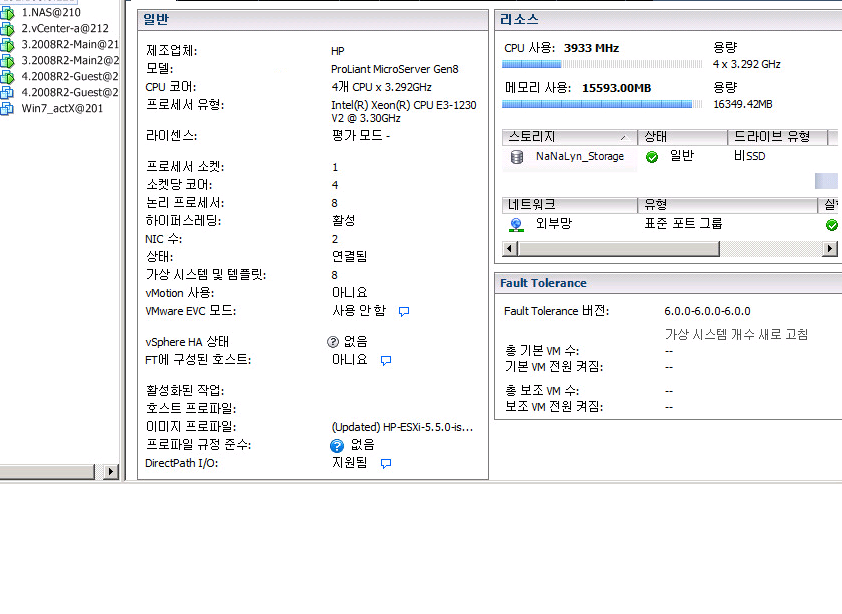Click the HP-ESXi-5.5.0 image profile value

(402, 428)
